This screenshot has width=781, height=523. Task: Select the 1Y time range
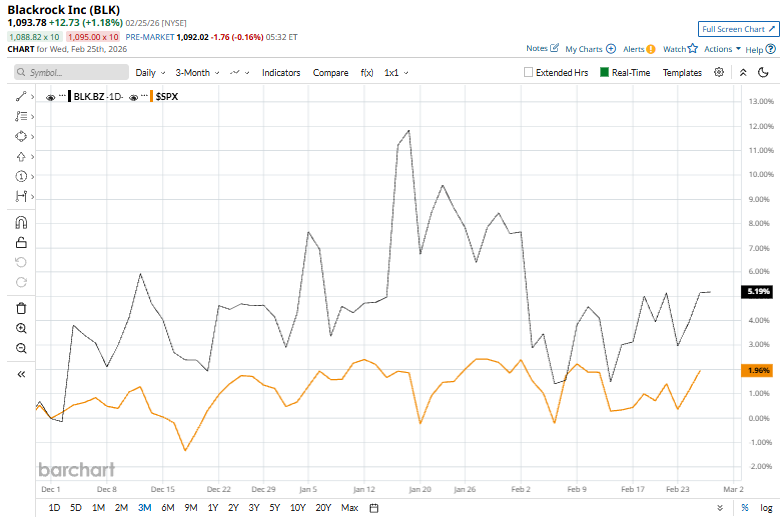point(213,508)
